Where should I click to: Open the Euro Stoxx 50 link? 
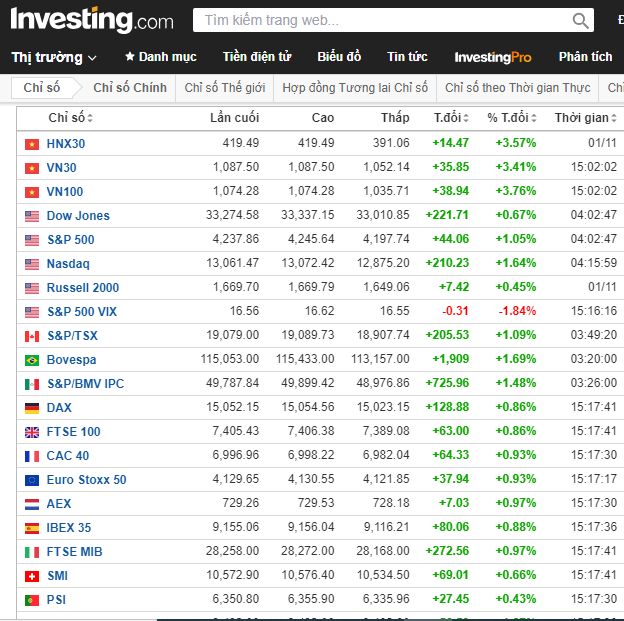coord(86,480)
